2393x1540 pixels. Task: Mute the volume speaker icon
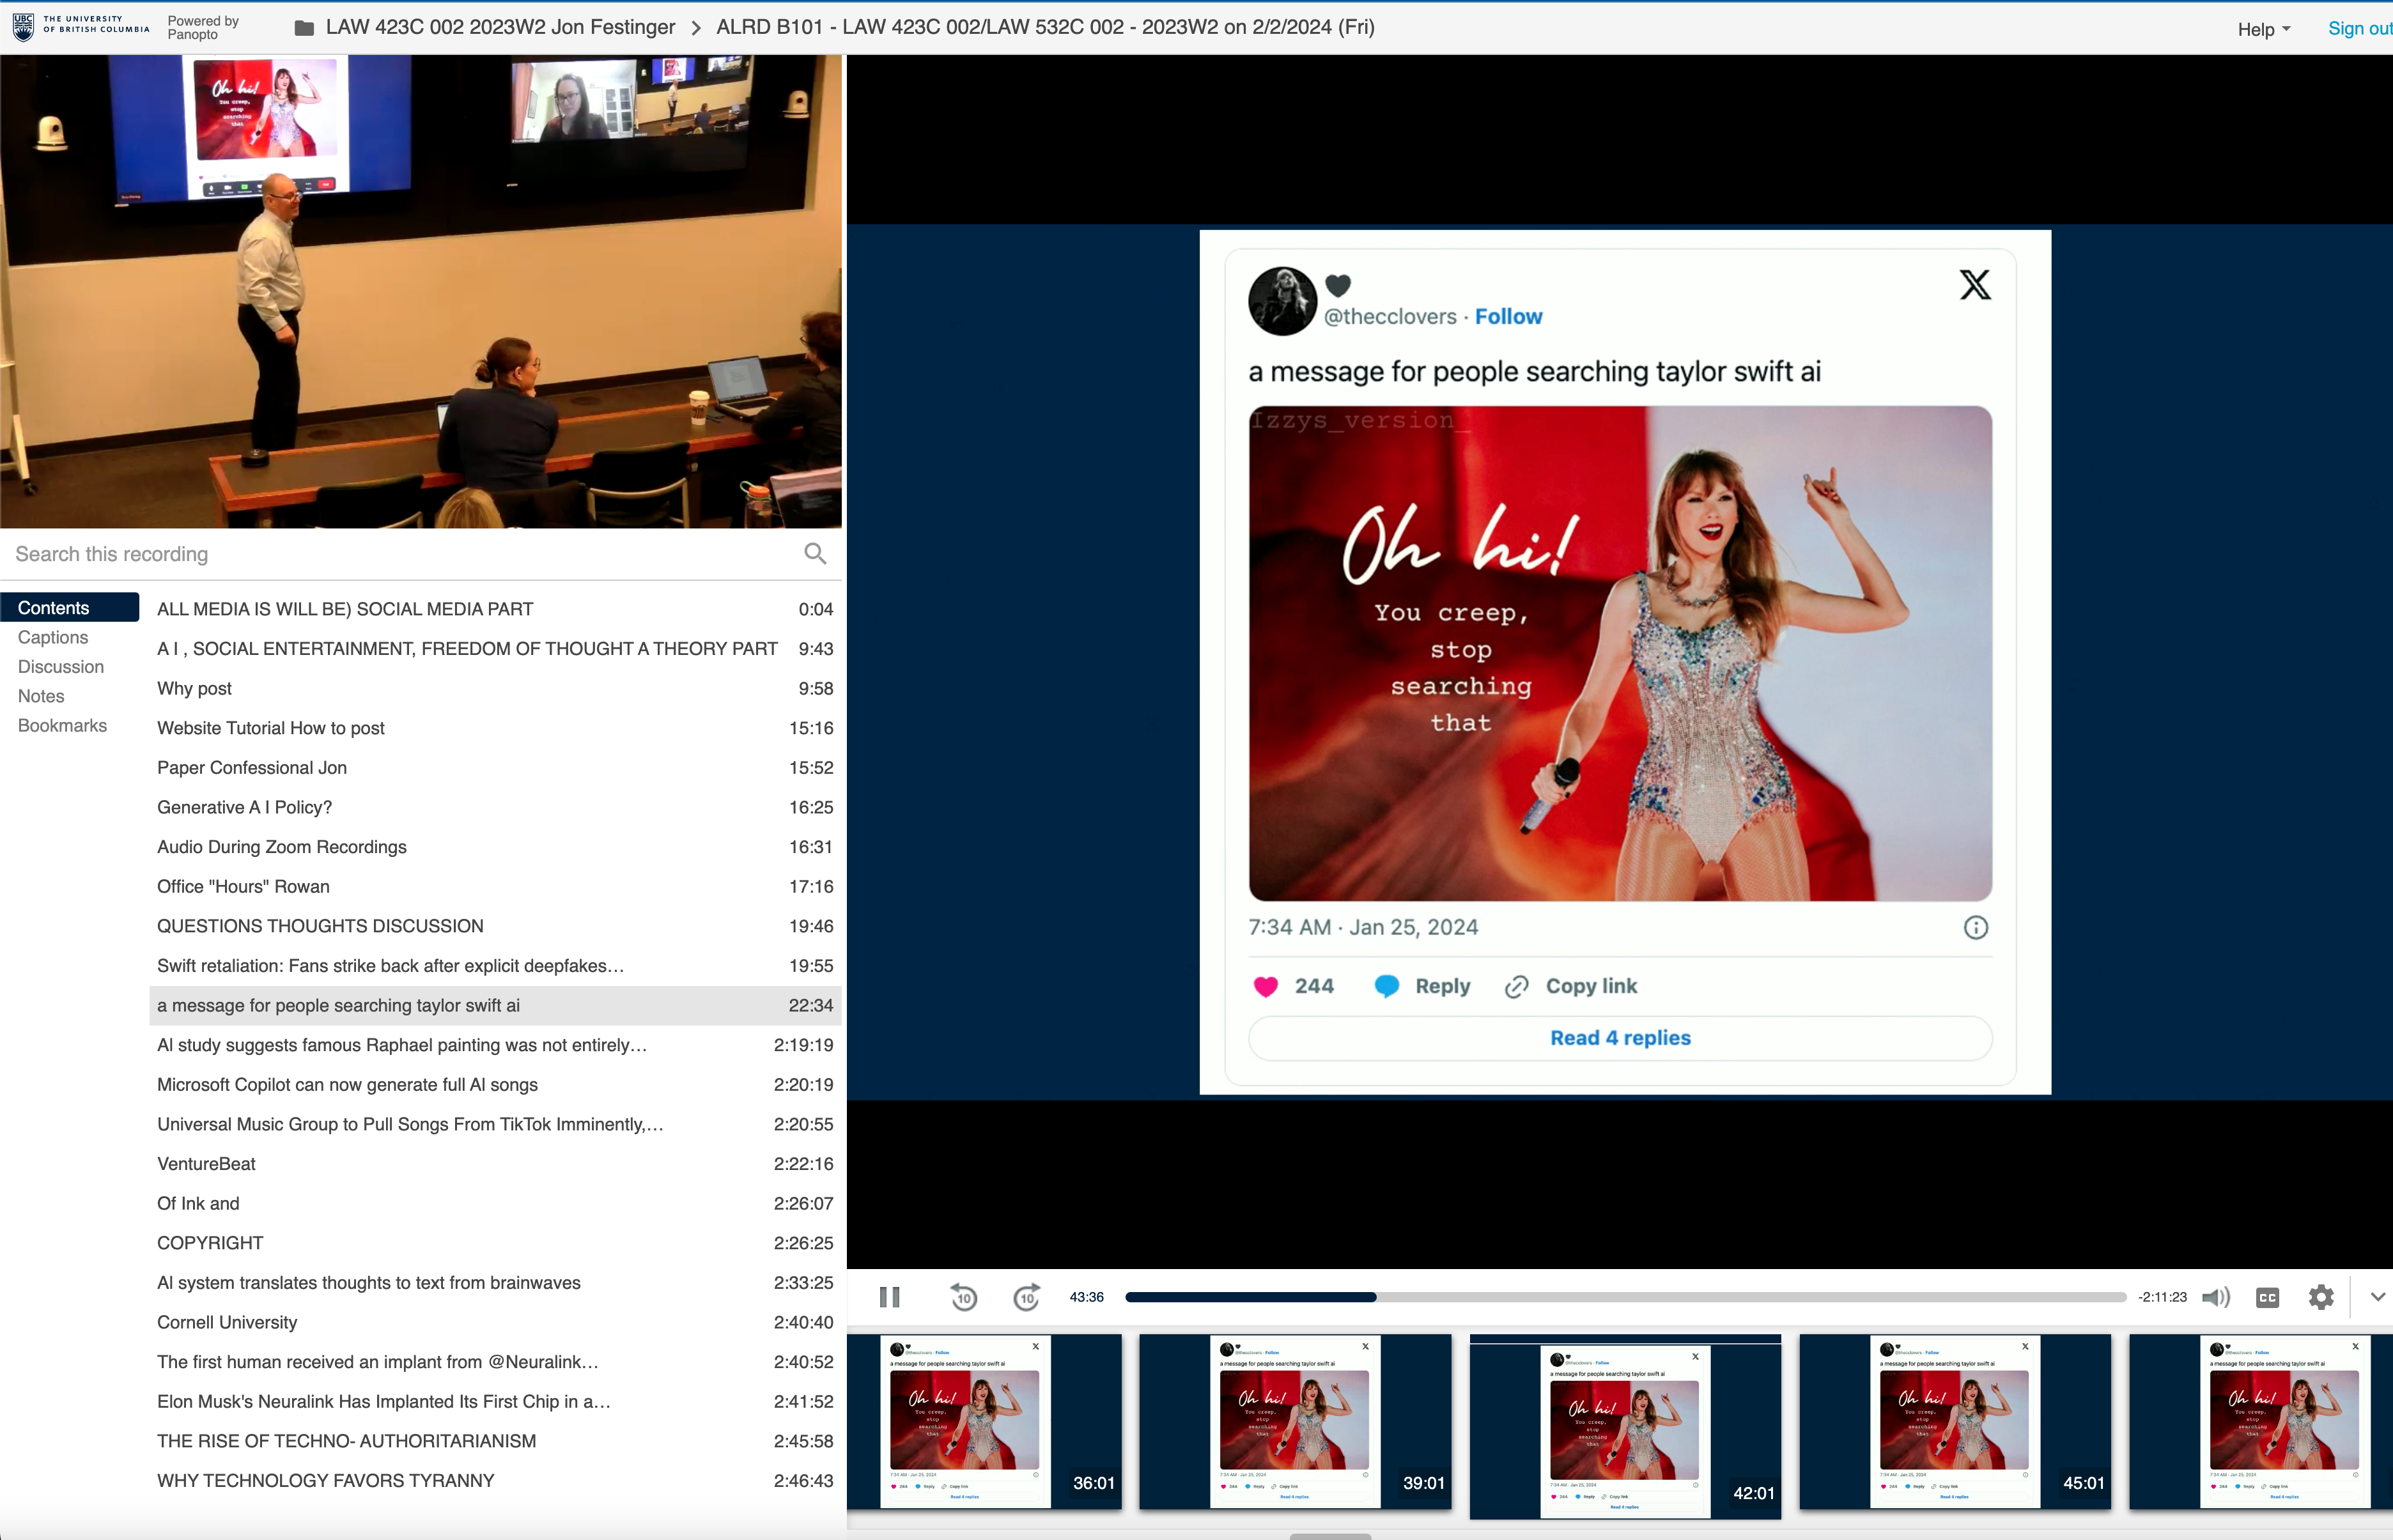[x=2216, y=1297]
